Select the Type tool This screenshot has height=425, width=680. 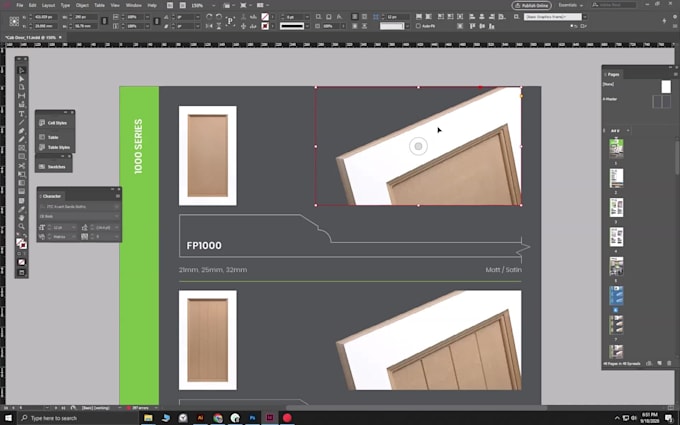click(21, 114)
